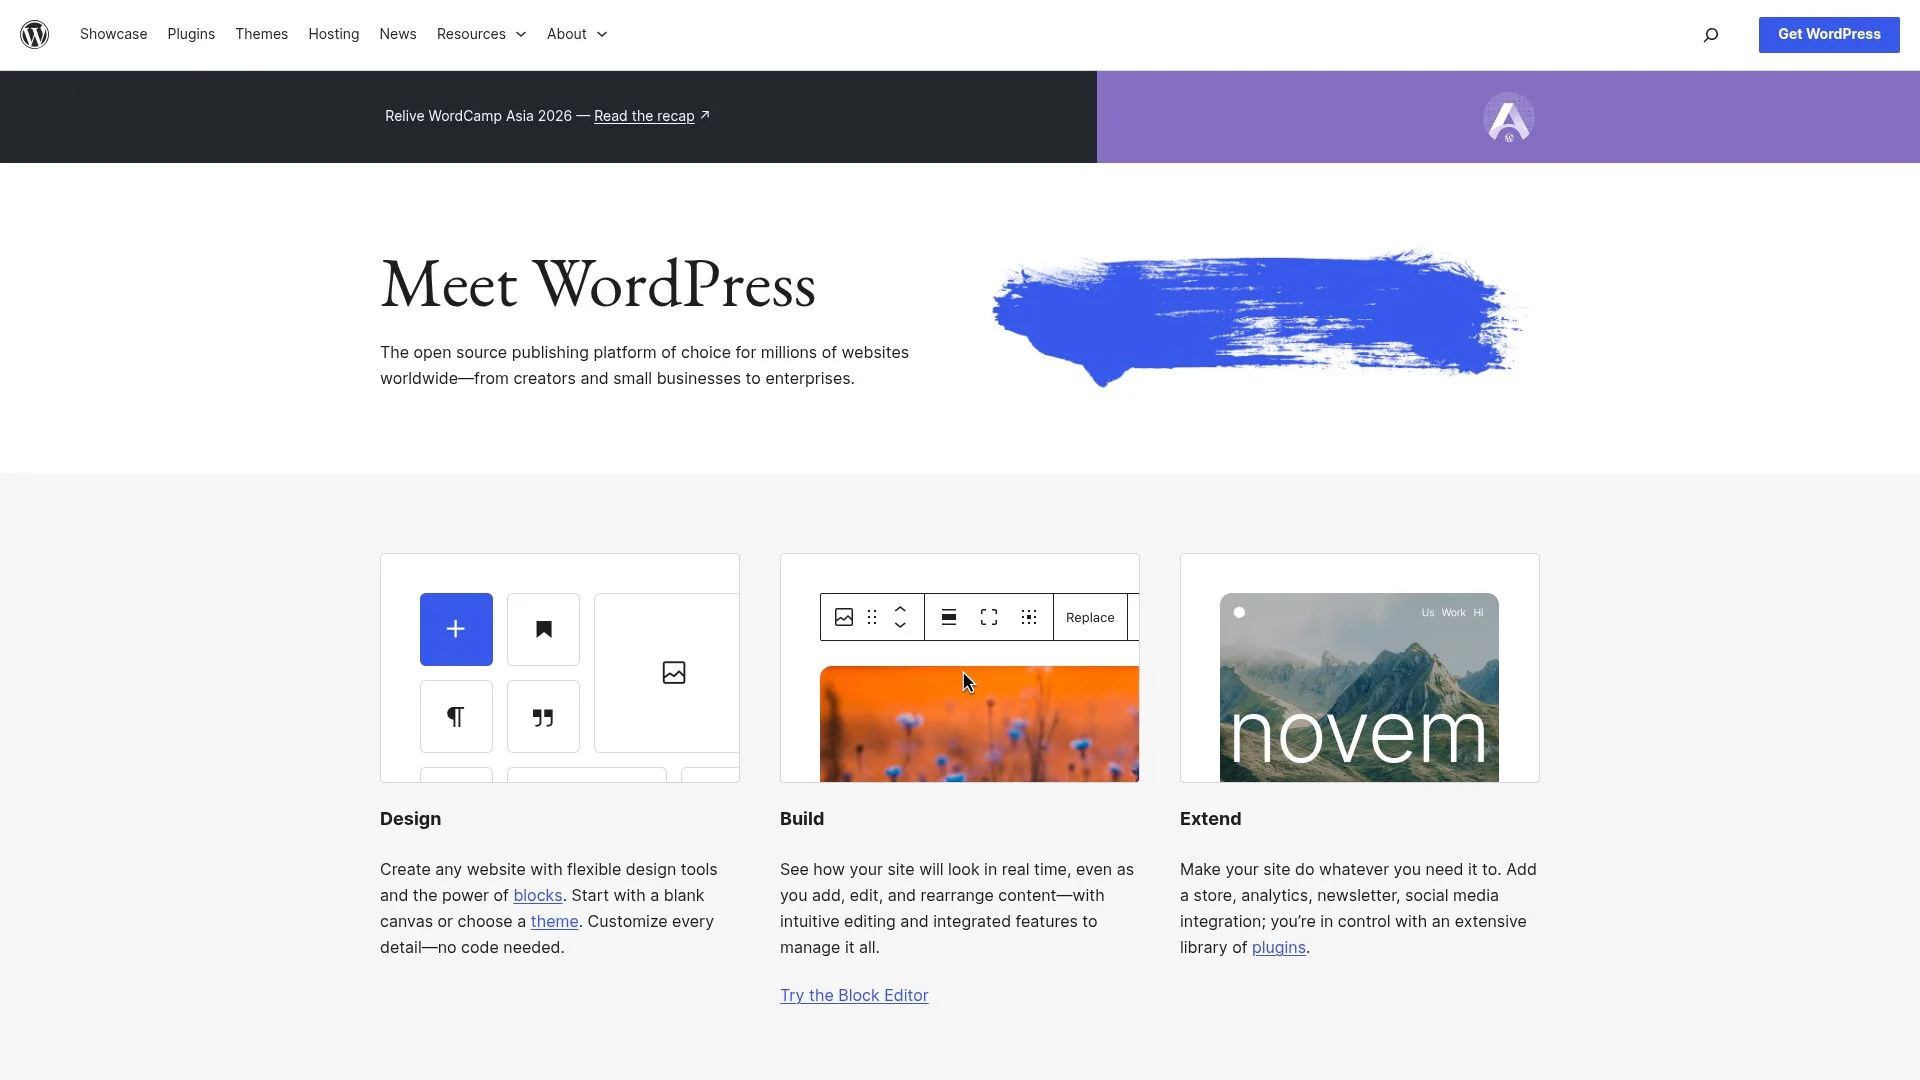Follow the Try the Block Editor link
This screenshot has height=1080, width=1920.
click(853, 995)
